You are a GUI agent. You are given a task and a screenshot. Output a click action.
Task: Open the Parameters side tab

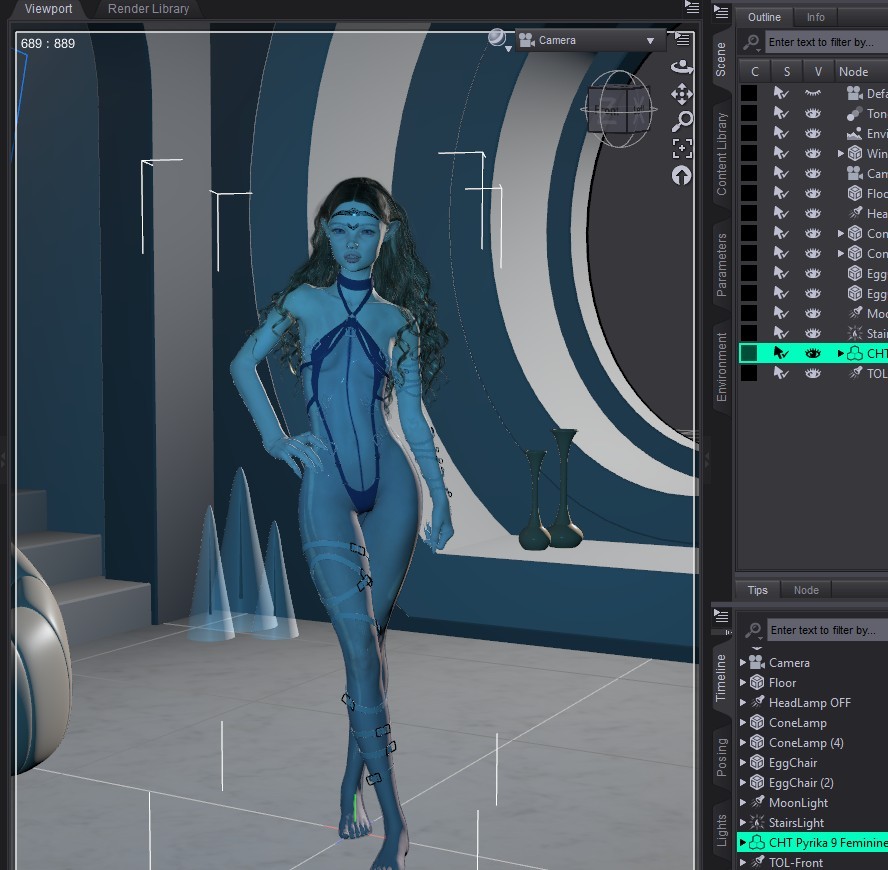point(722,265)
